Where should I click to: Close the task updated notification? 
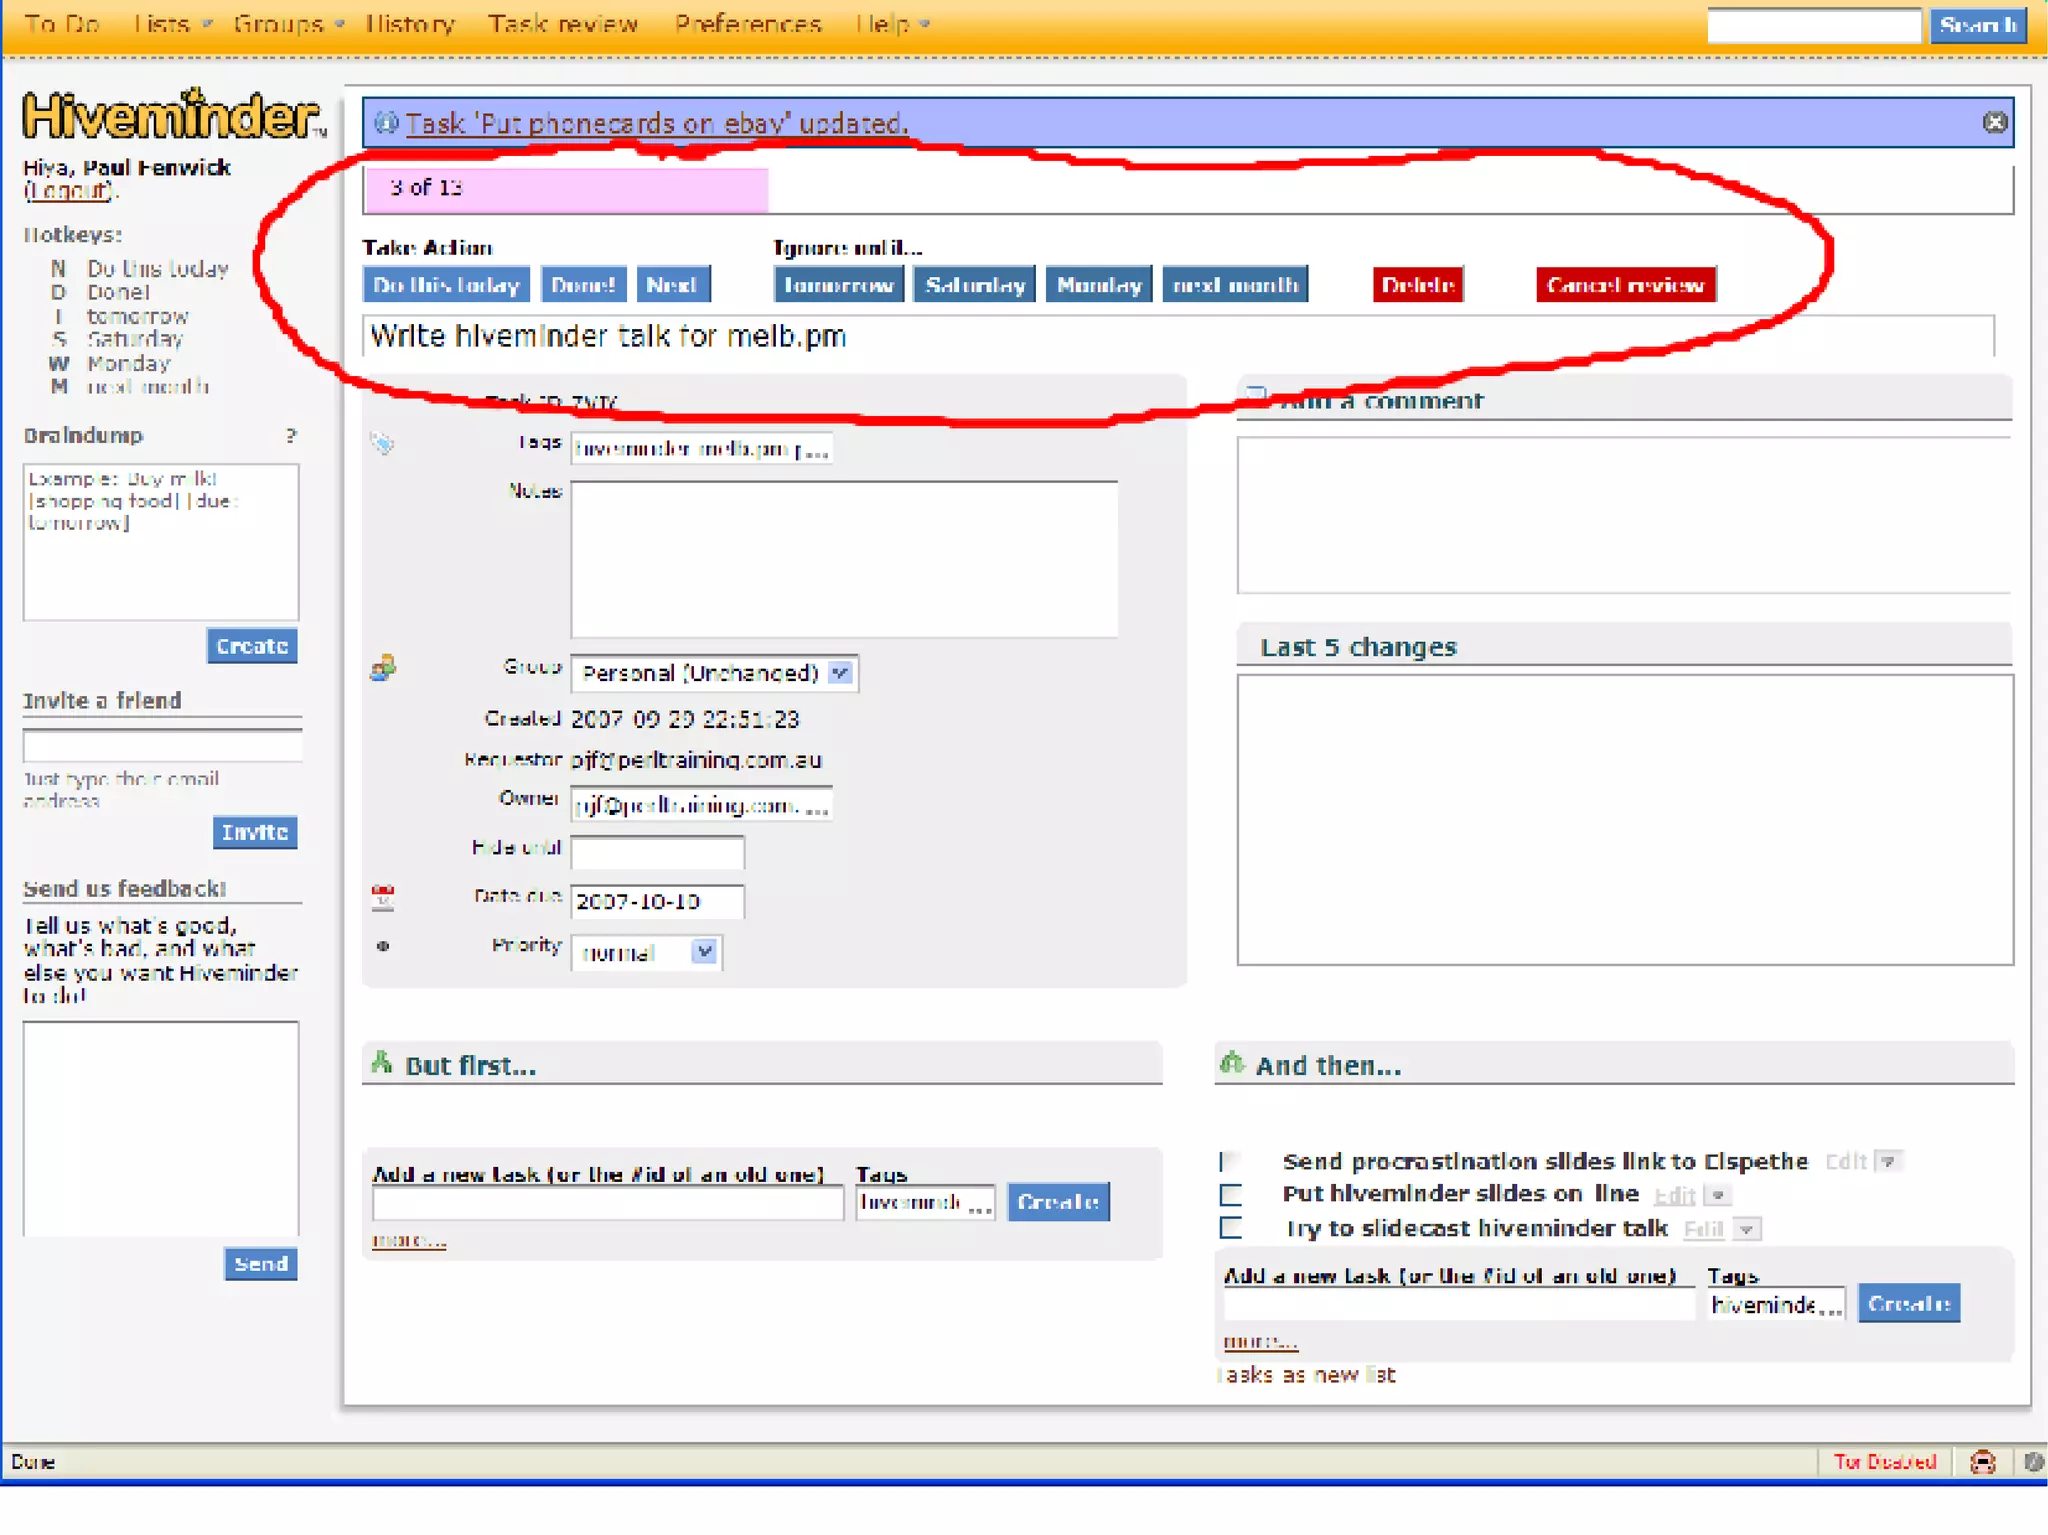pos(1994,122)
